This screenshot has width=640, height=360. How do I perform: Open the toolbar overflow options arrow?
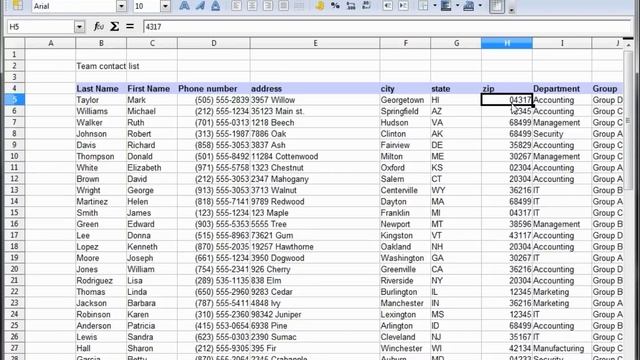click(x=511, y=9)
